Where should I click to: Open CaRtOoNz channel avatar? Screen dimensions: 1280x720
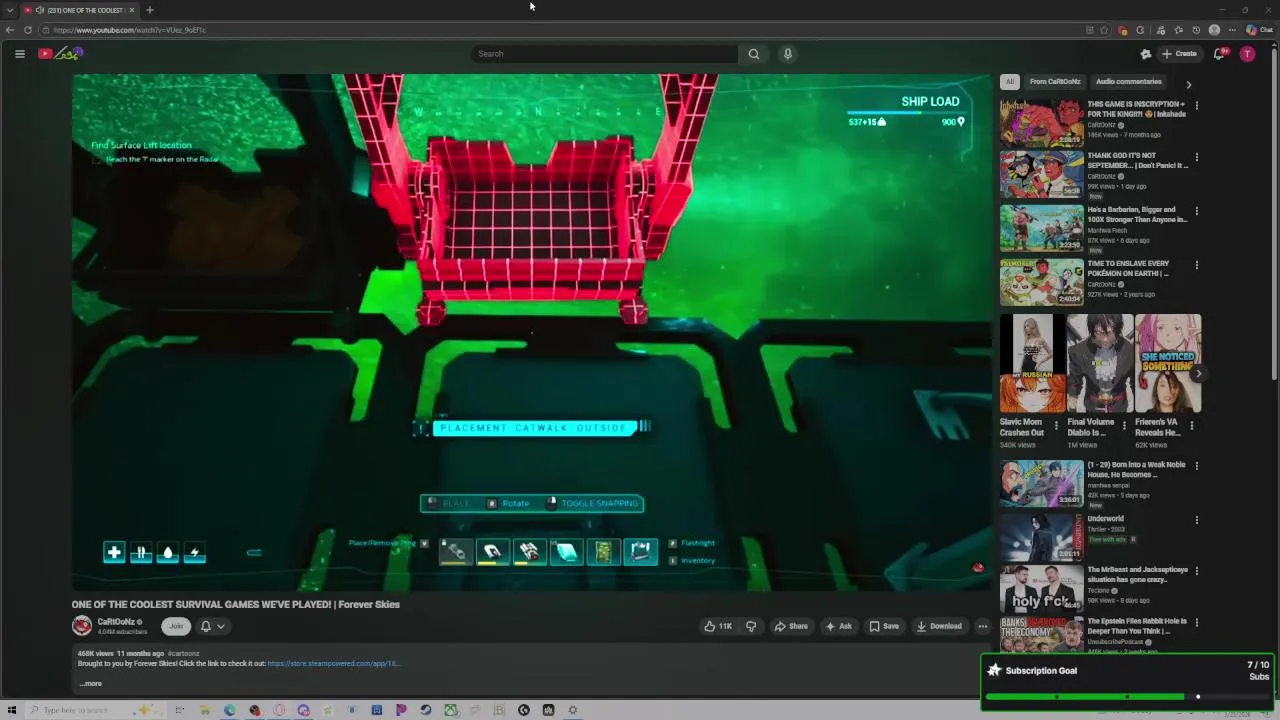82,626
